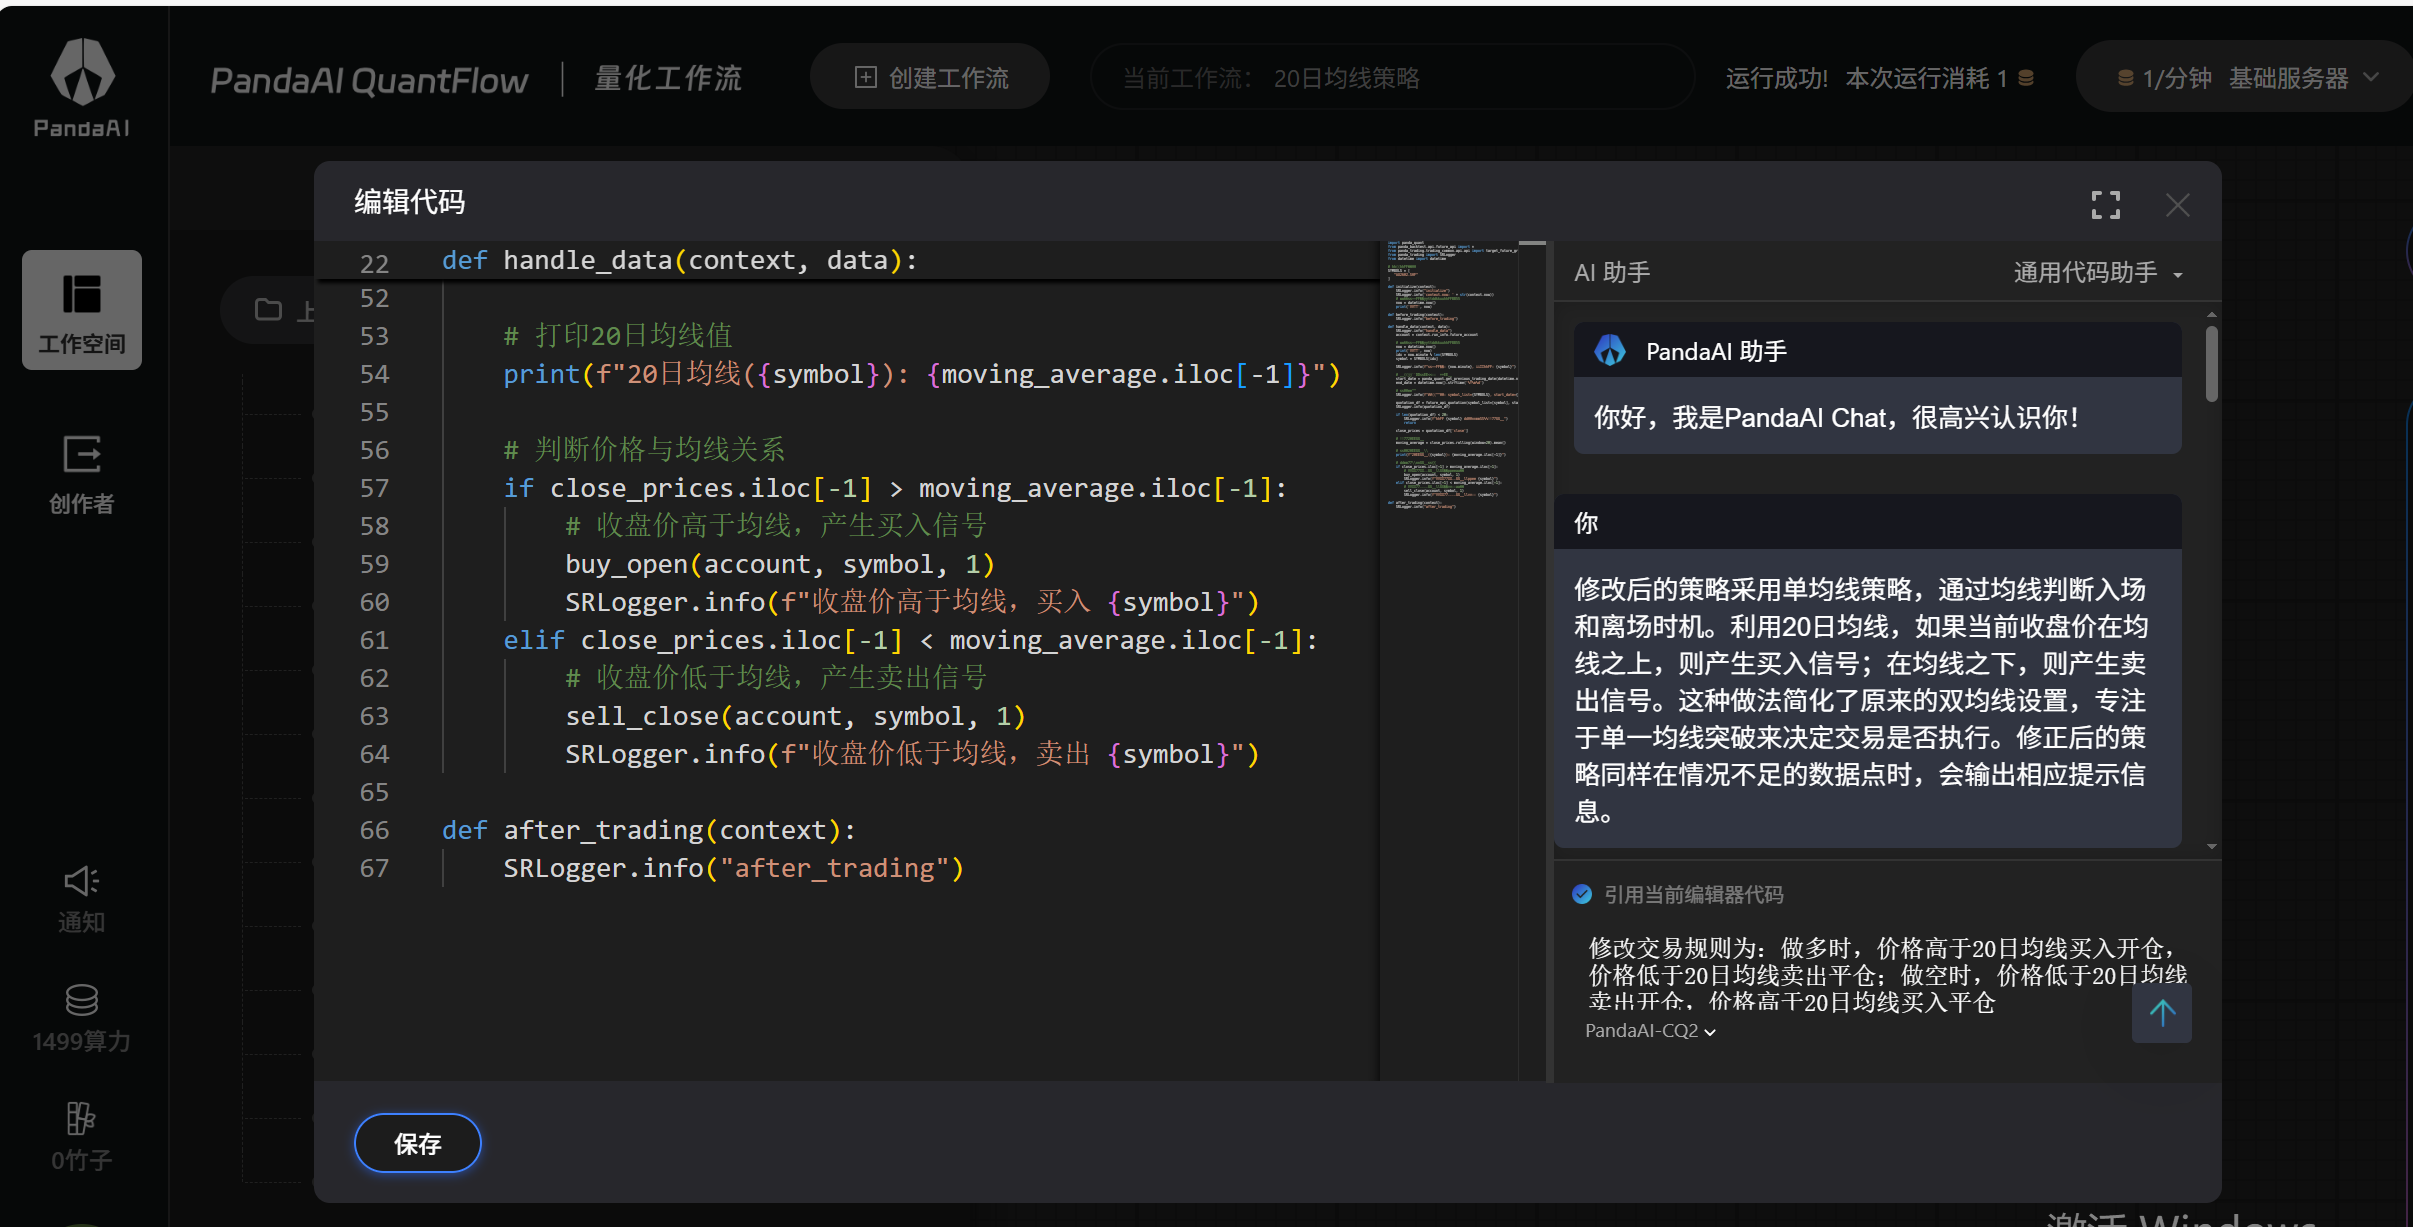Click the PandaAI QuantFlow brand title
The image size is (2413, 1227).
point(369,80)
